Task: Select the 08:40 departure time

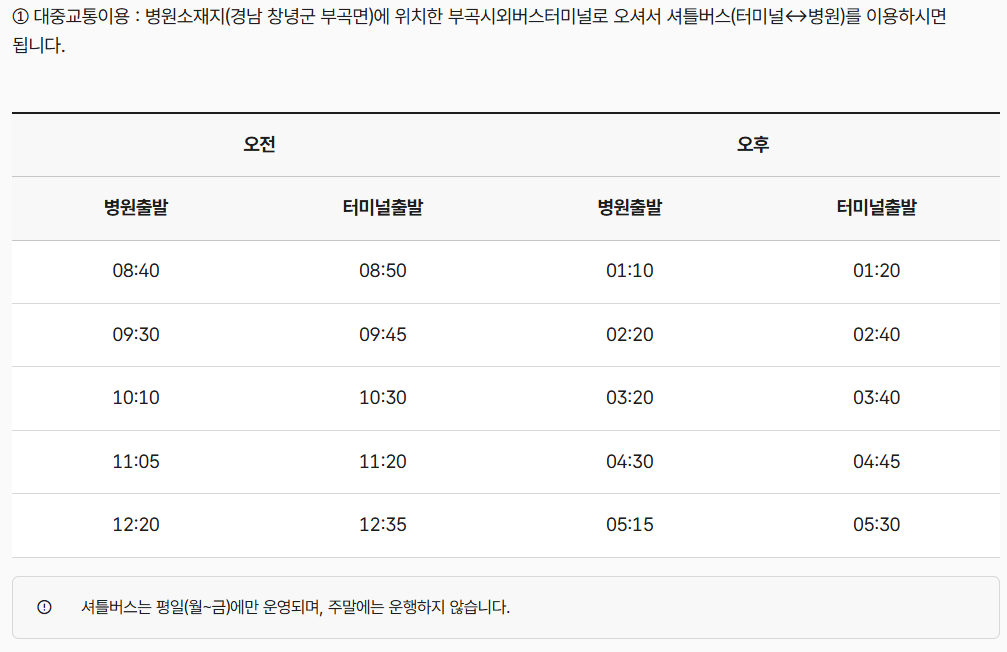Action: [x=134, y=270]
